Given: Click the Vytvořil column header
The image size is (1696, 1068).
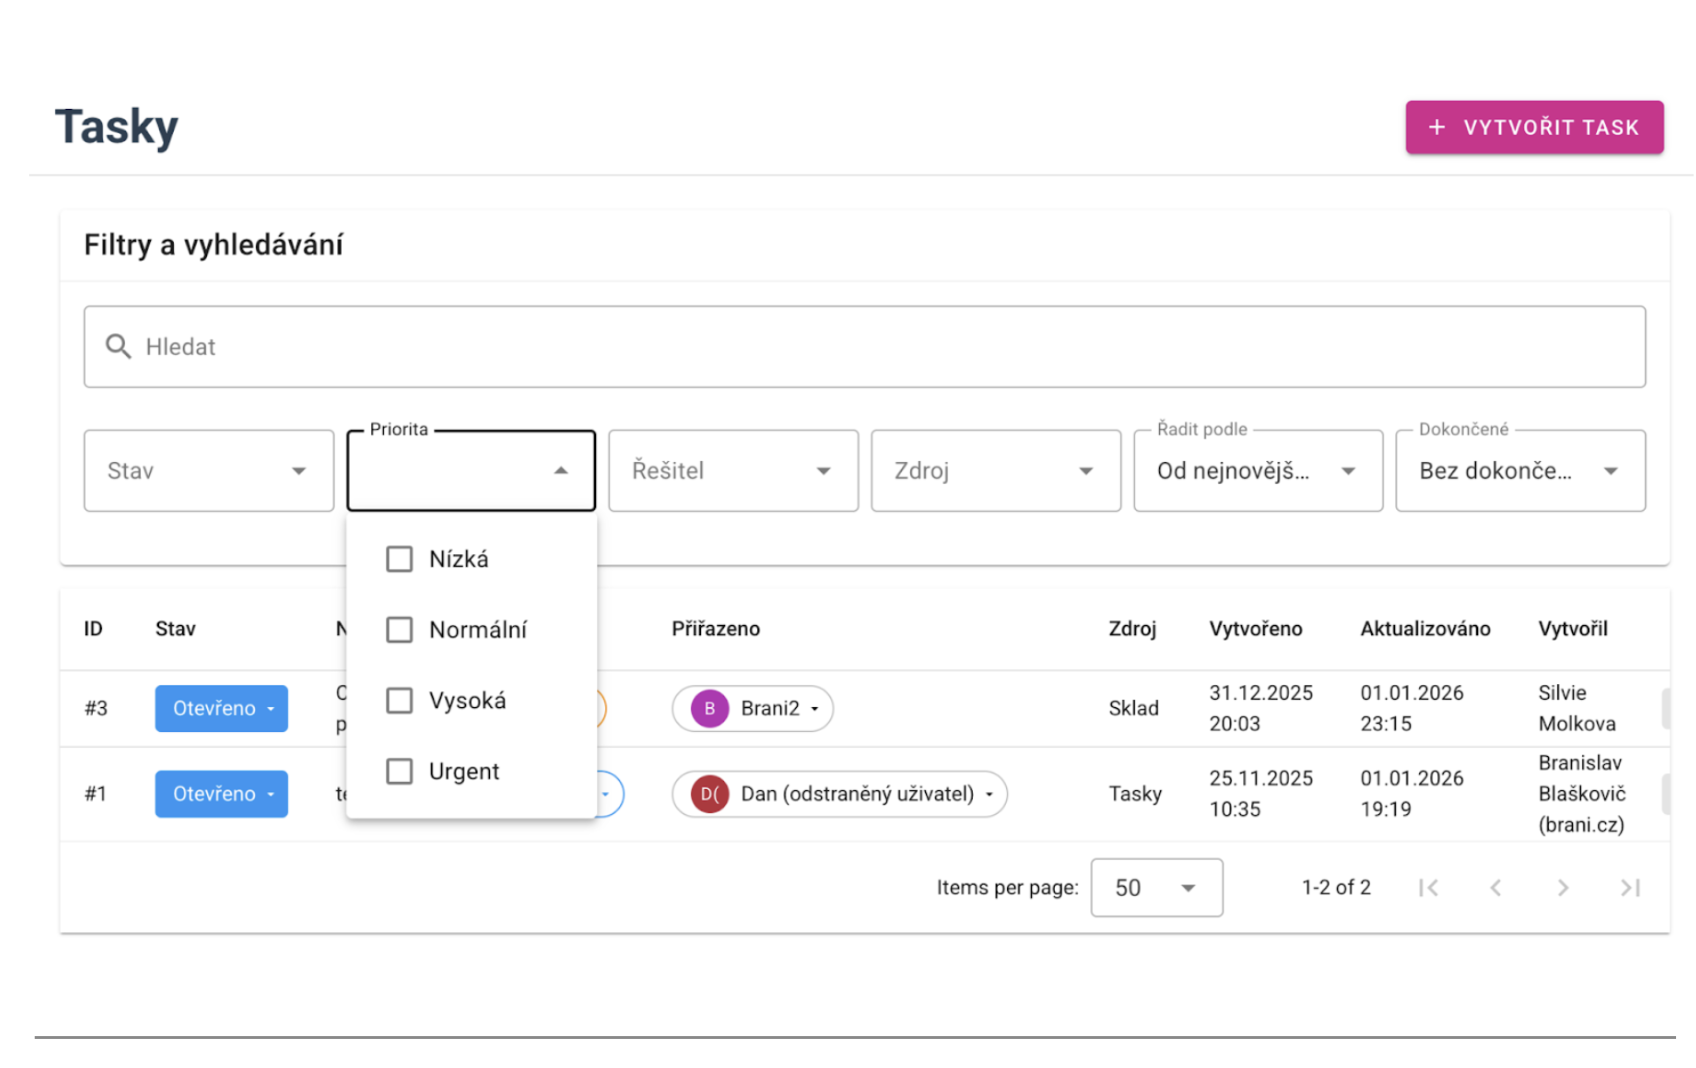Looking at the screenshot, I should pos(1573,629).
